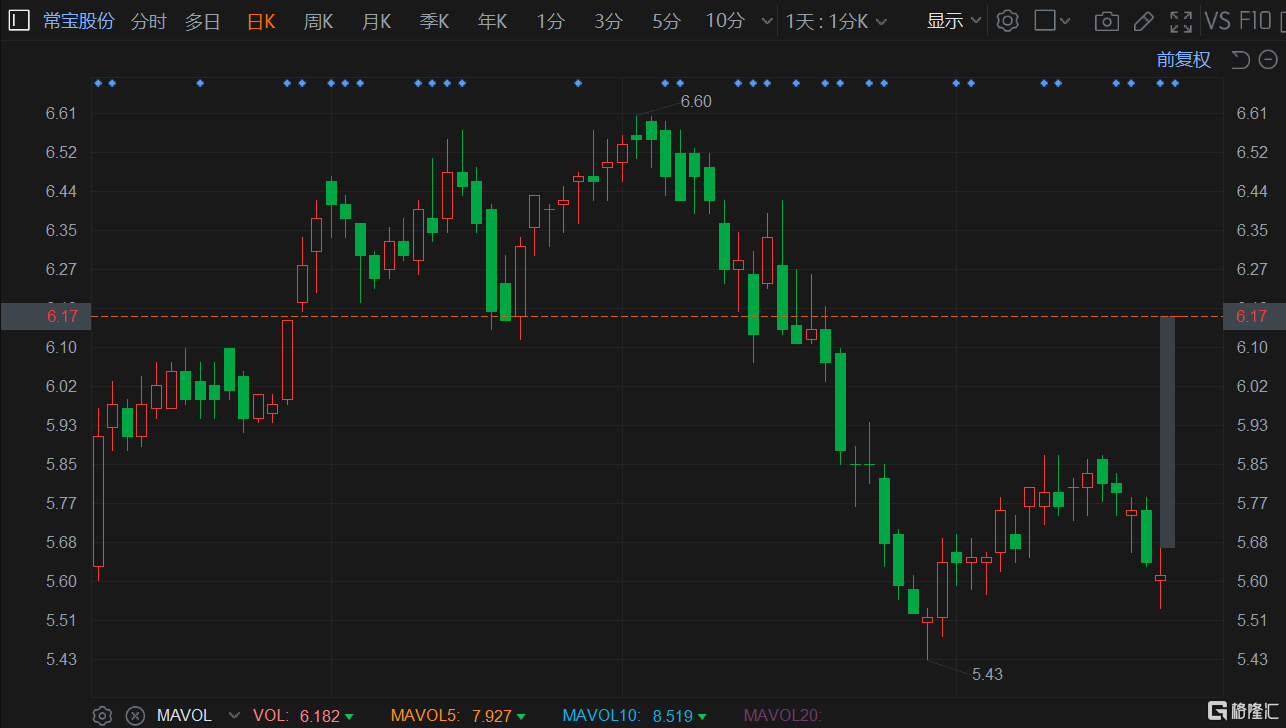Click the MAVOL10: 8.519 readout

click(x=637, y=716)
